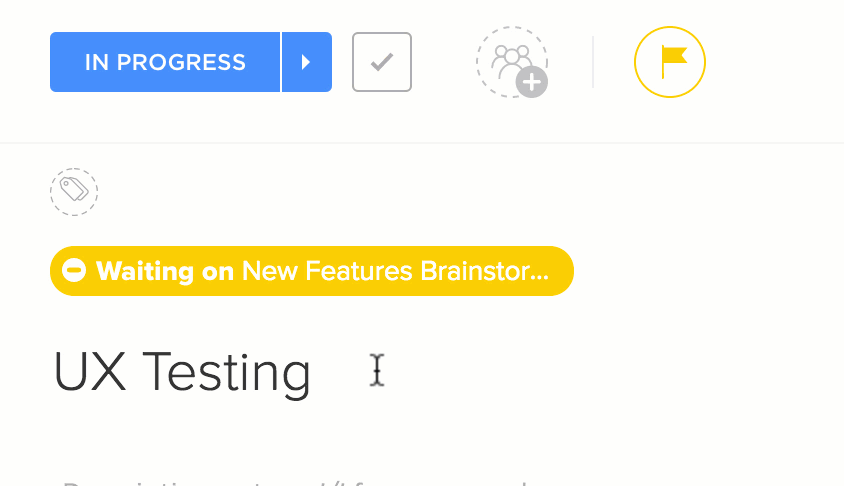Open the "New Features Brainstor..." dependency link
The width and height of the screenshot is (844, 486).
click(x=395, y=271)
